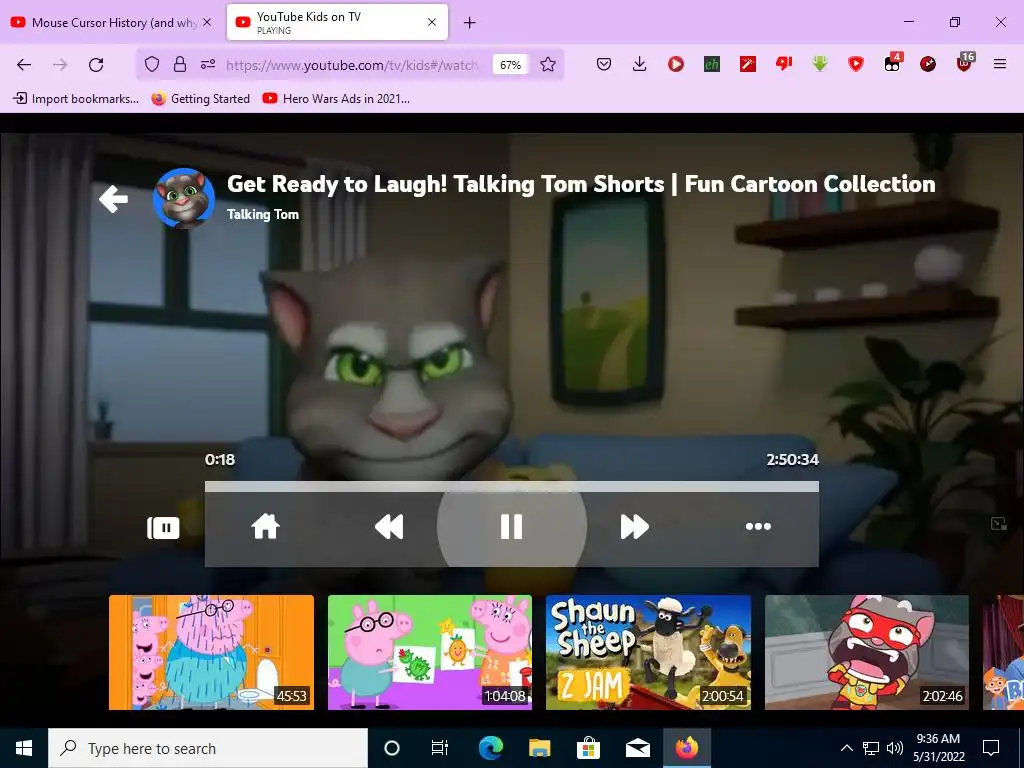Click the picture-in-picture icon at right edge
This screenshot has height=768, width=1024.
click(998, 523)
